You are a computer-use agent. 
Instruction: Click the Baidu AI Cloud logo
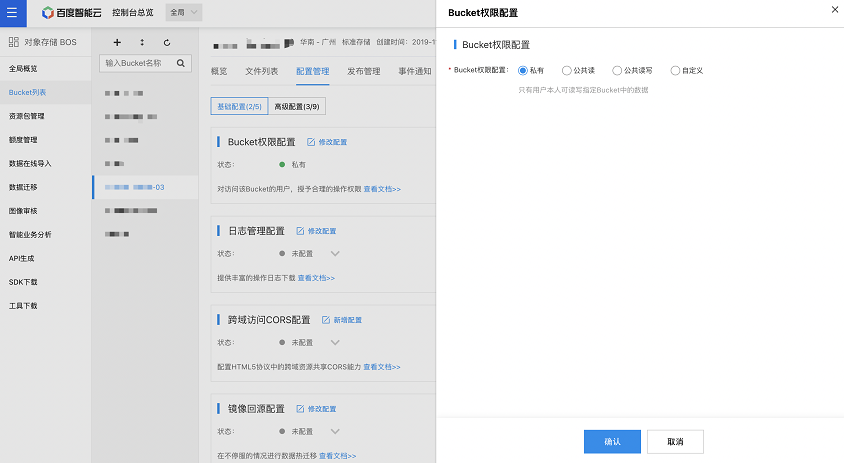tap(71, 12)
